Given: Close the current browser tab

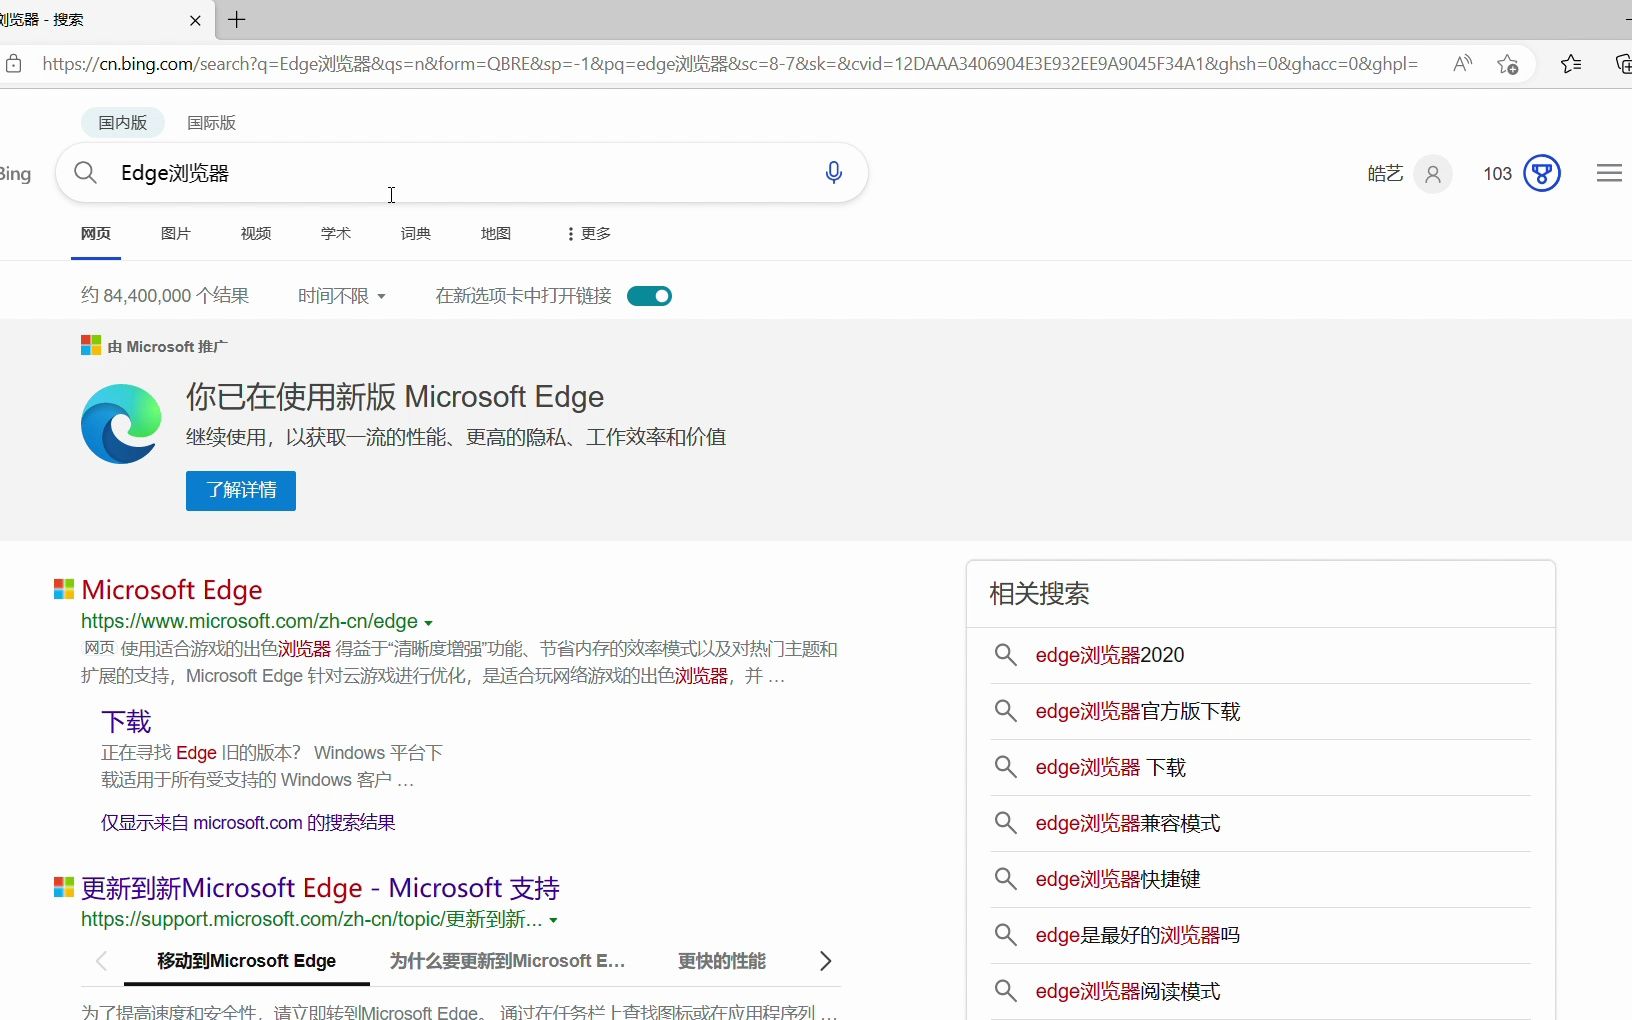Looking at the screenshot, I should point(195,20).
